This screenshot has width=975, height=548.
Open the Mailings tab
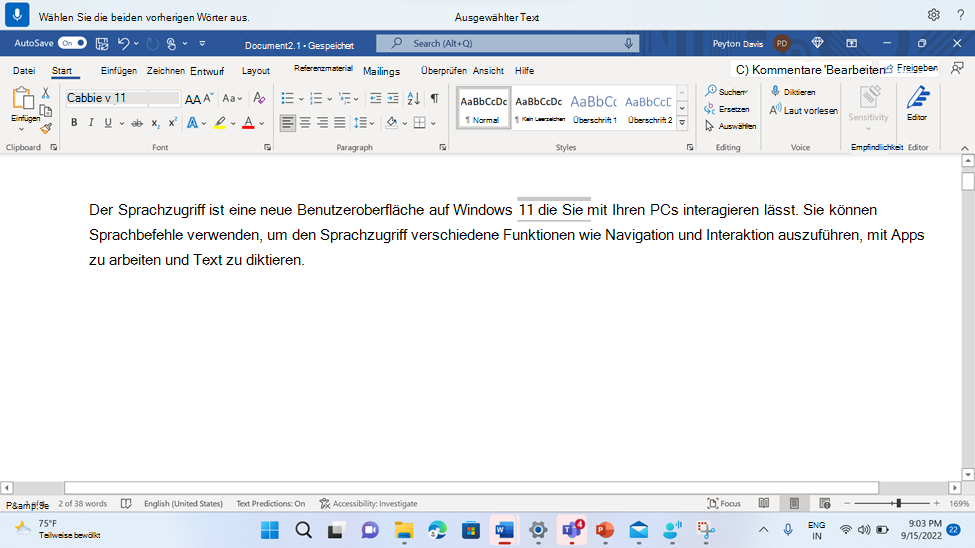(x=381, y=72)
